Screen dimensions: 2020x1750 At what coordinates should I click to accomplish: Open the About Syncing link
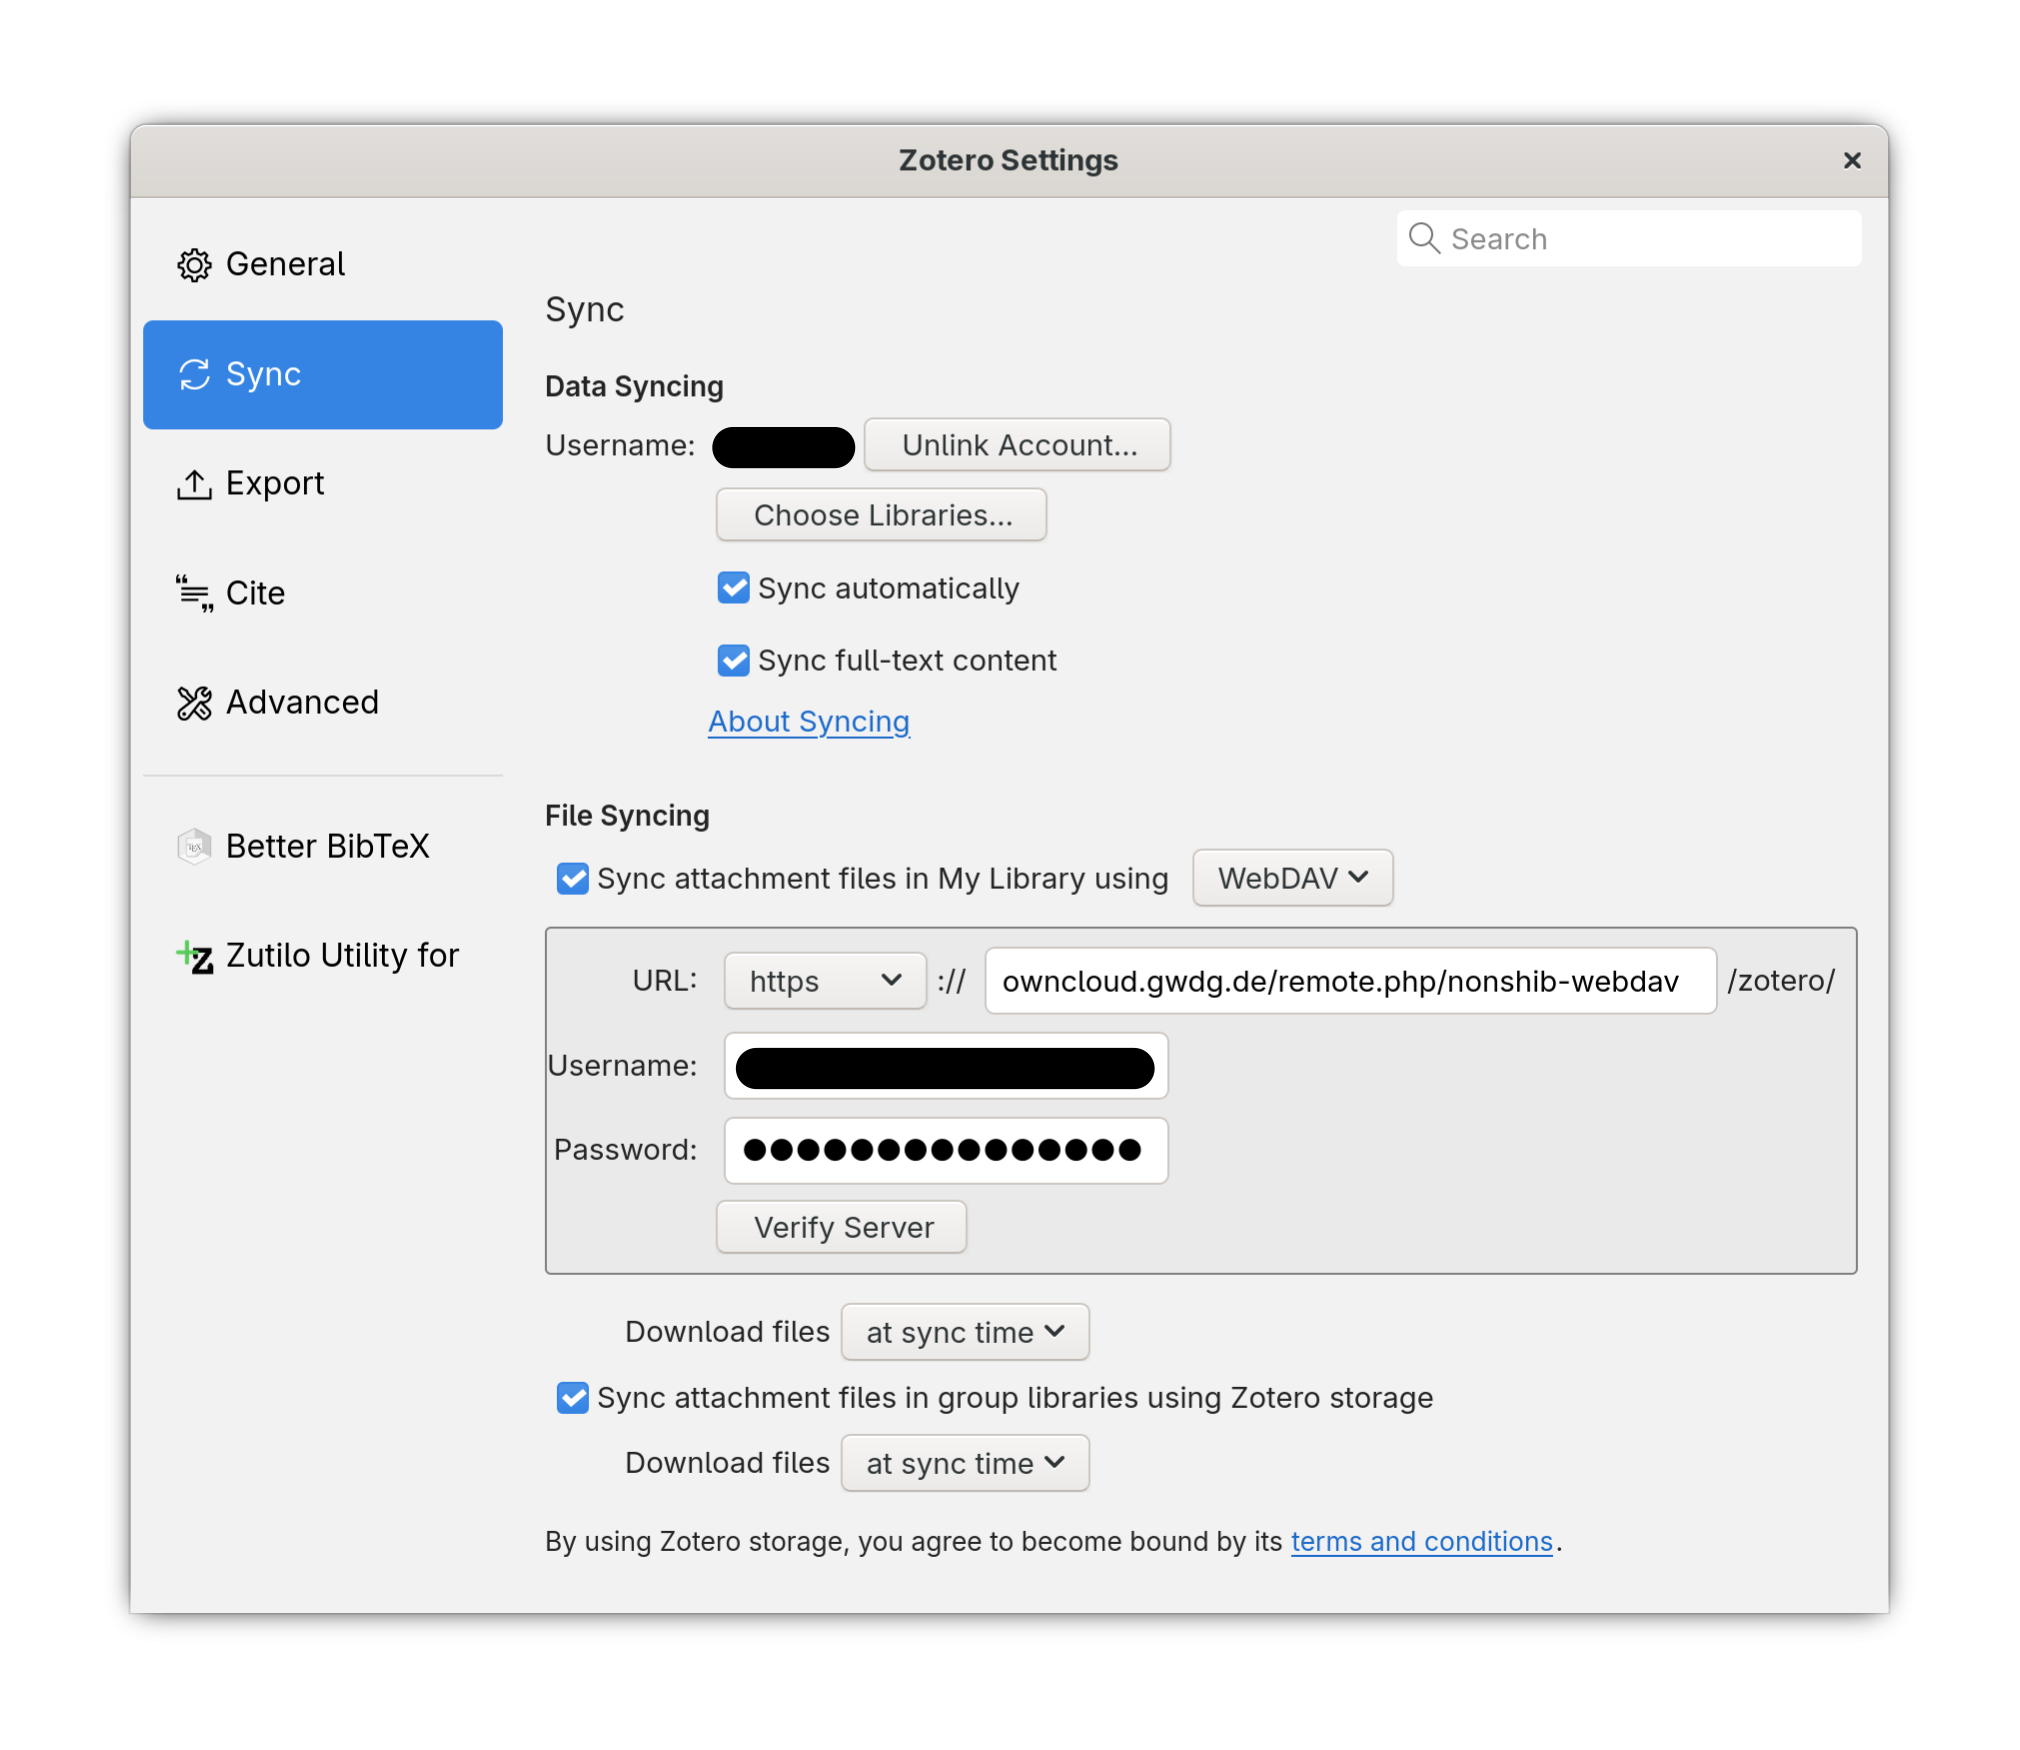(808, 721)
